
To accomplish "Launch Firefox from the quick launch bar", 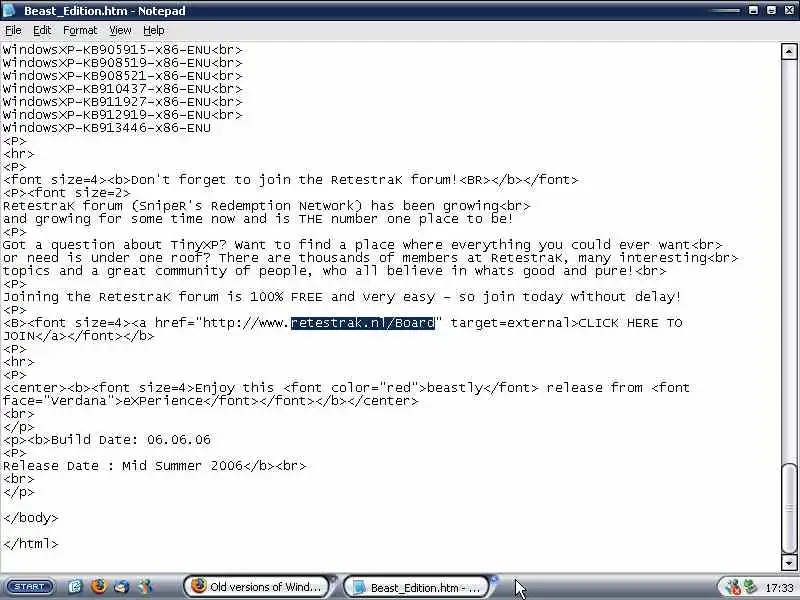I will click(x=98, y=586).
